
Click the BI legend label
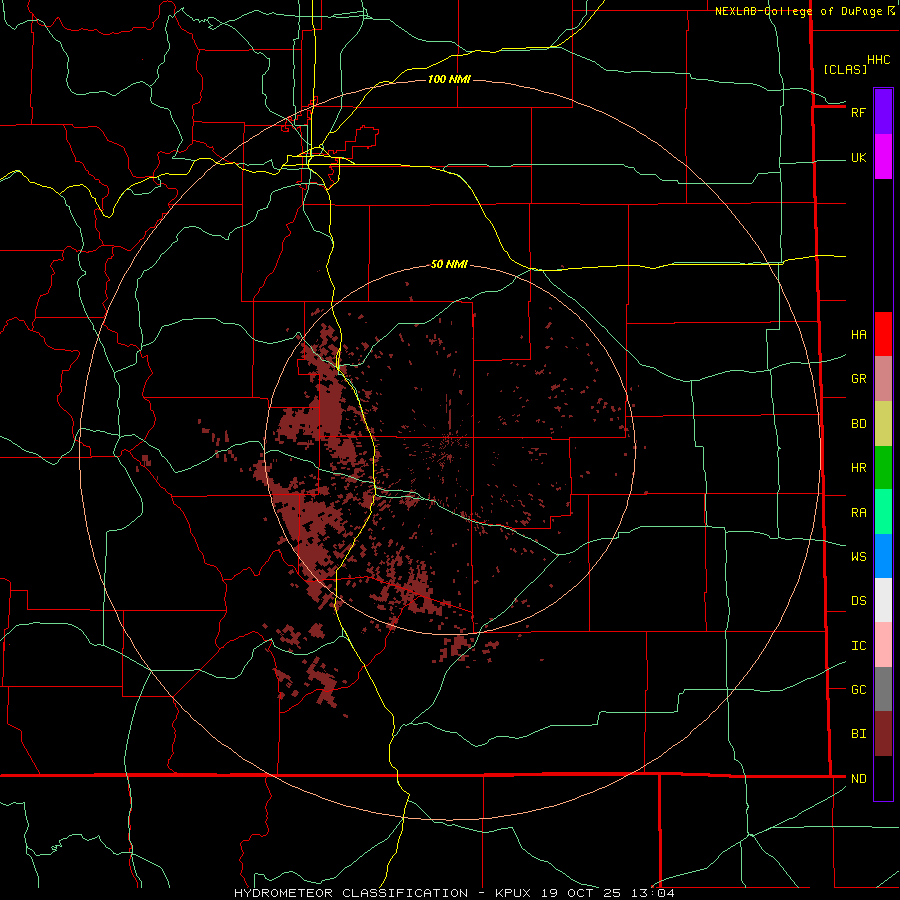pos(858,734)
